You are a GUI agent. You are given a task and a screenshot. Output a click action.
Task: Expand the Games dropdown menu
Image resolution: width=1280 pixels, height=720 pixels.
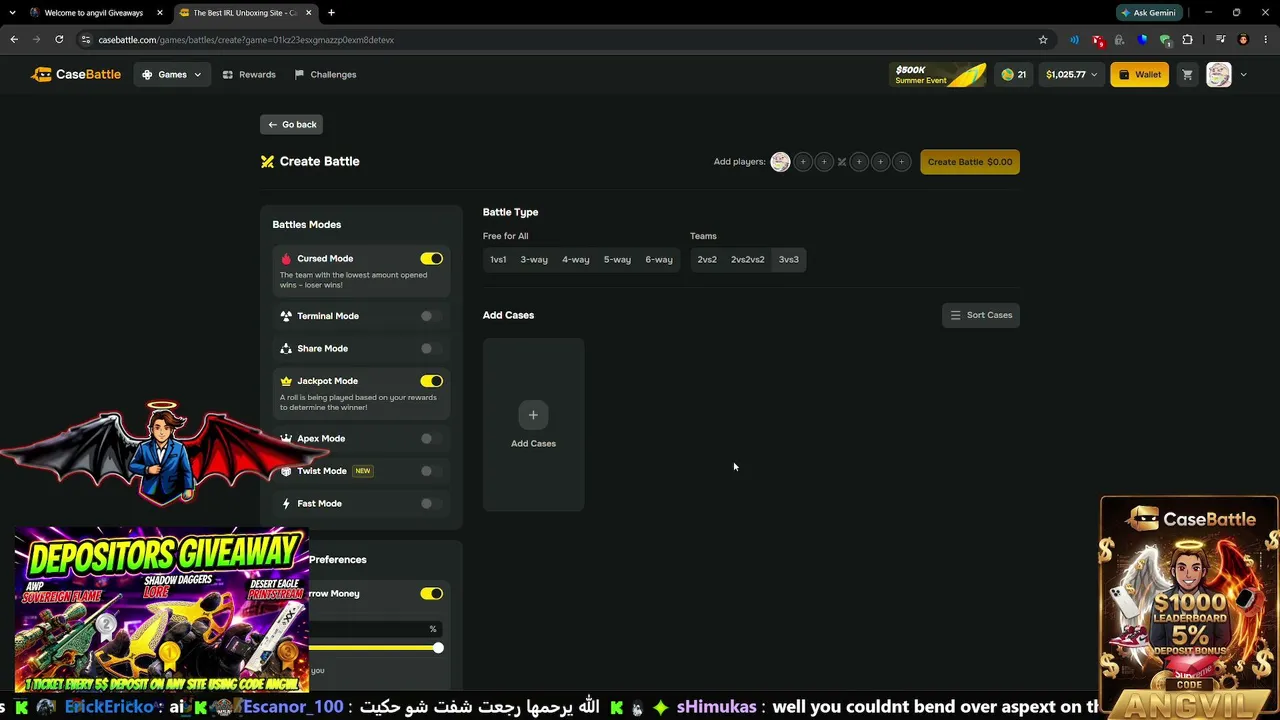172,74
